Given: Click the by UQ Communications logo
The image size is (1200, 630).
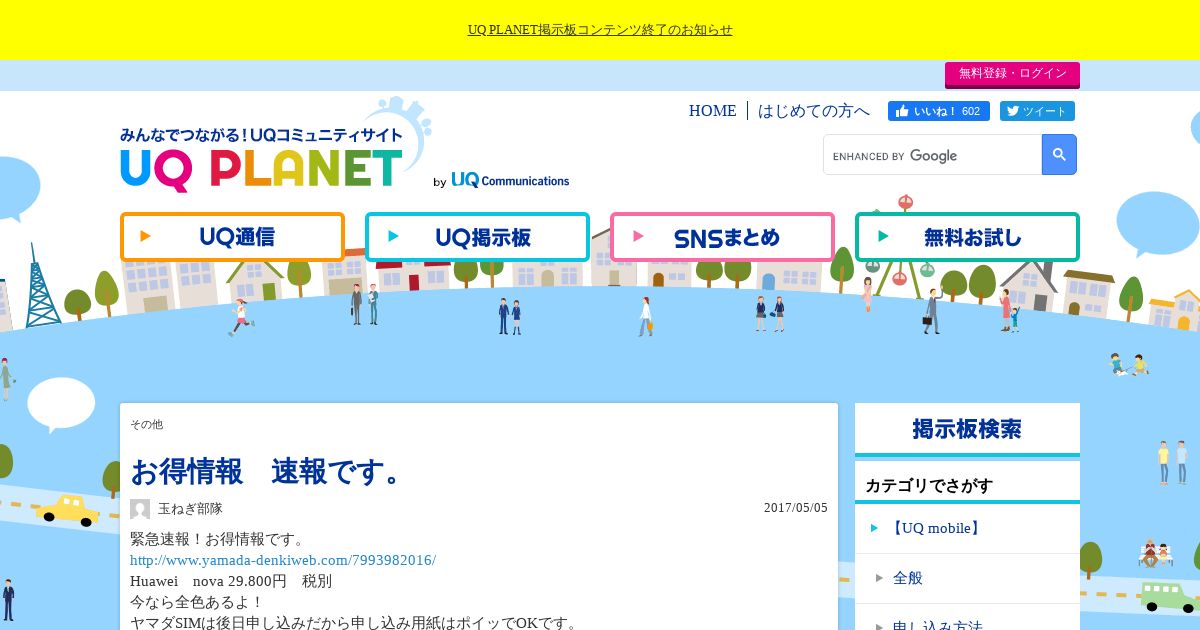Looking at the screenshot, I should (501, 180).
